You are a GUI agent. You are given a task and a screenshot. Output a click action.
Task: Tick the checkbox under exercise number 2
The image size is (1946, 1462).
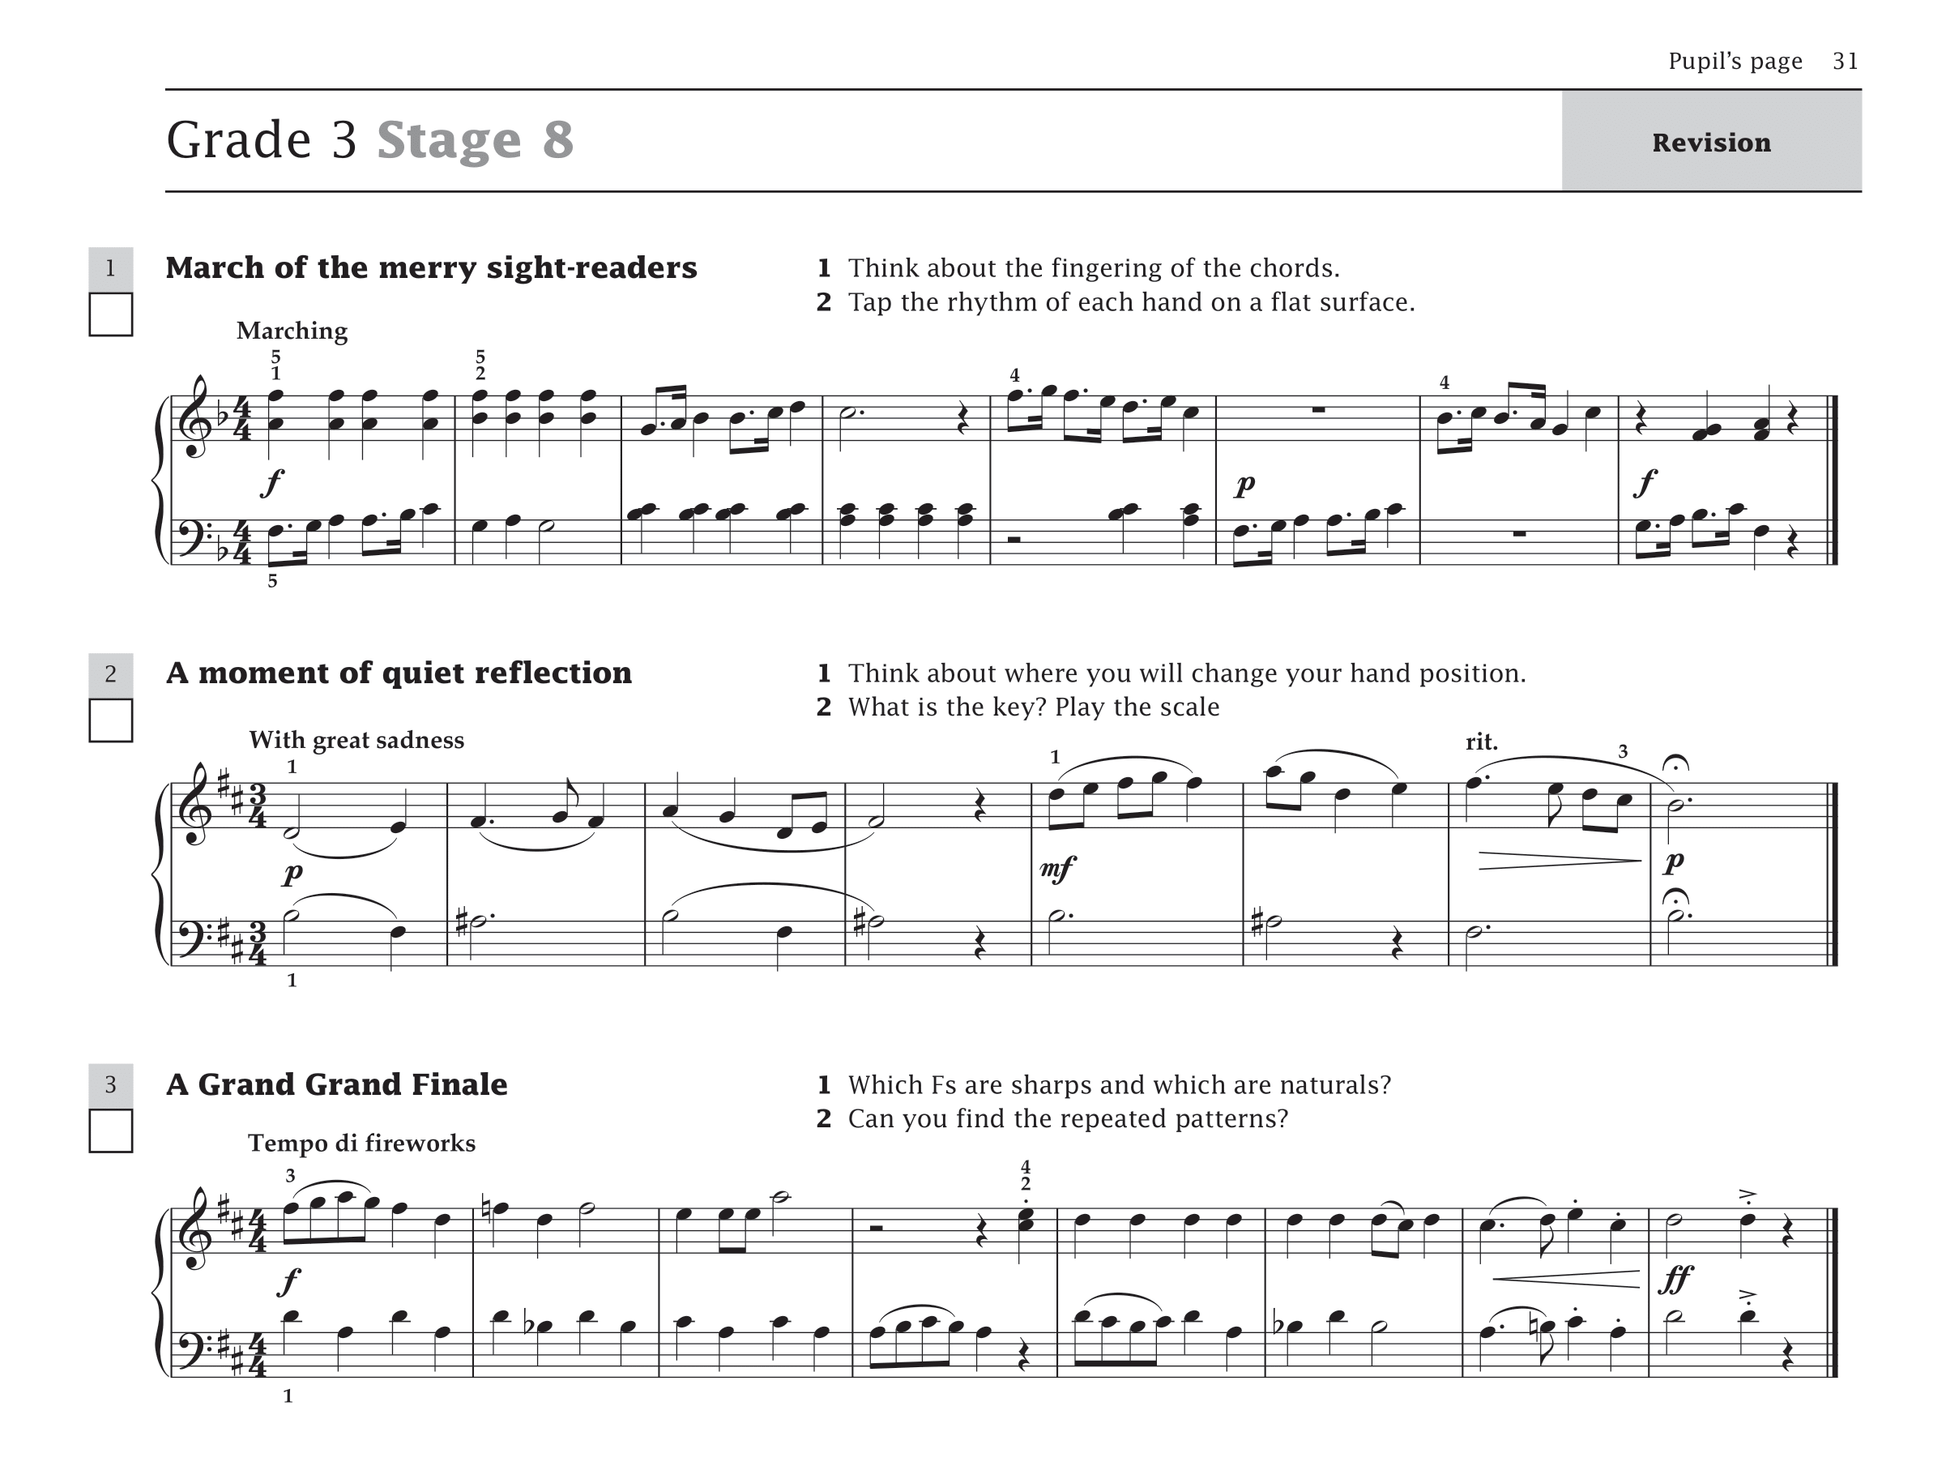111,720
